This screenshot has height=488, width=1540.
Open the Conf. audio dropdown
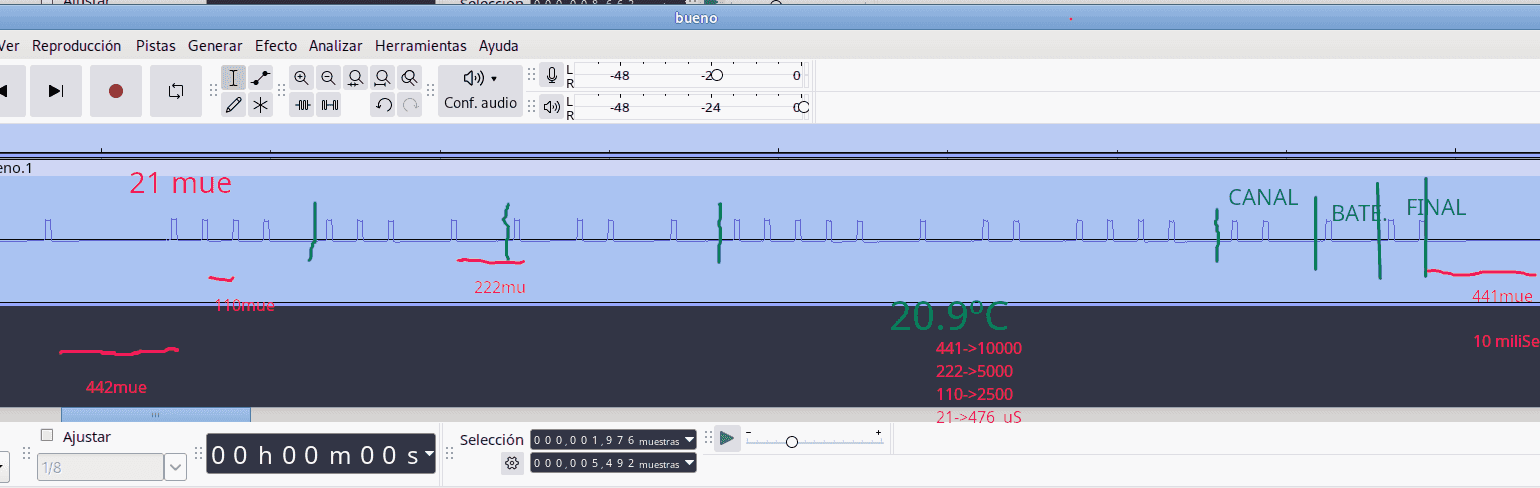[480, 90]
